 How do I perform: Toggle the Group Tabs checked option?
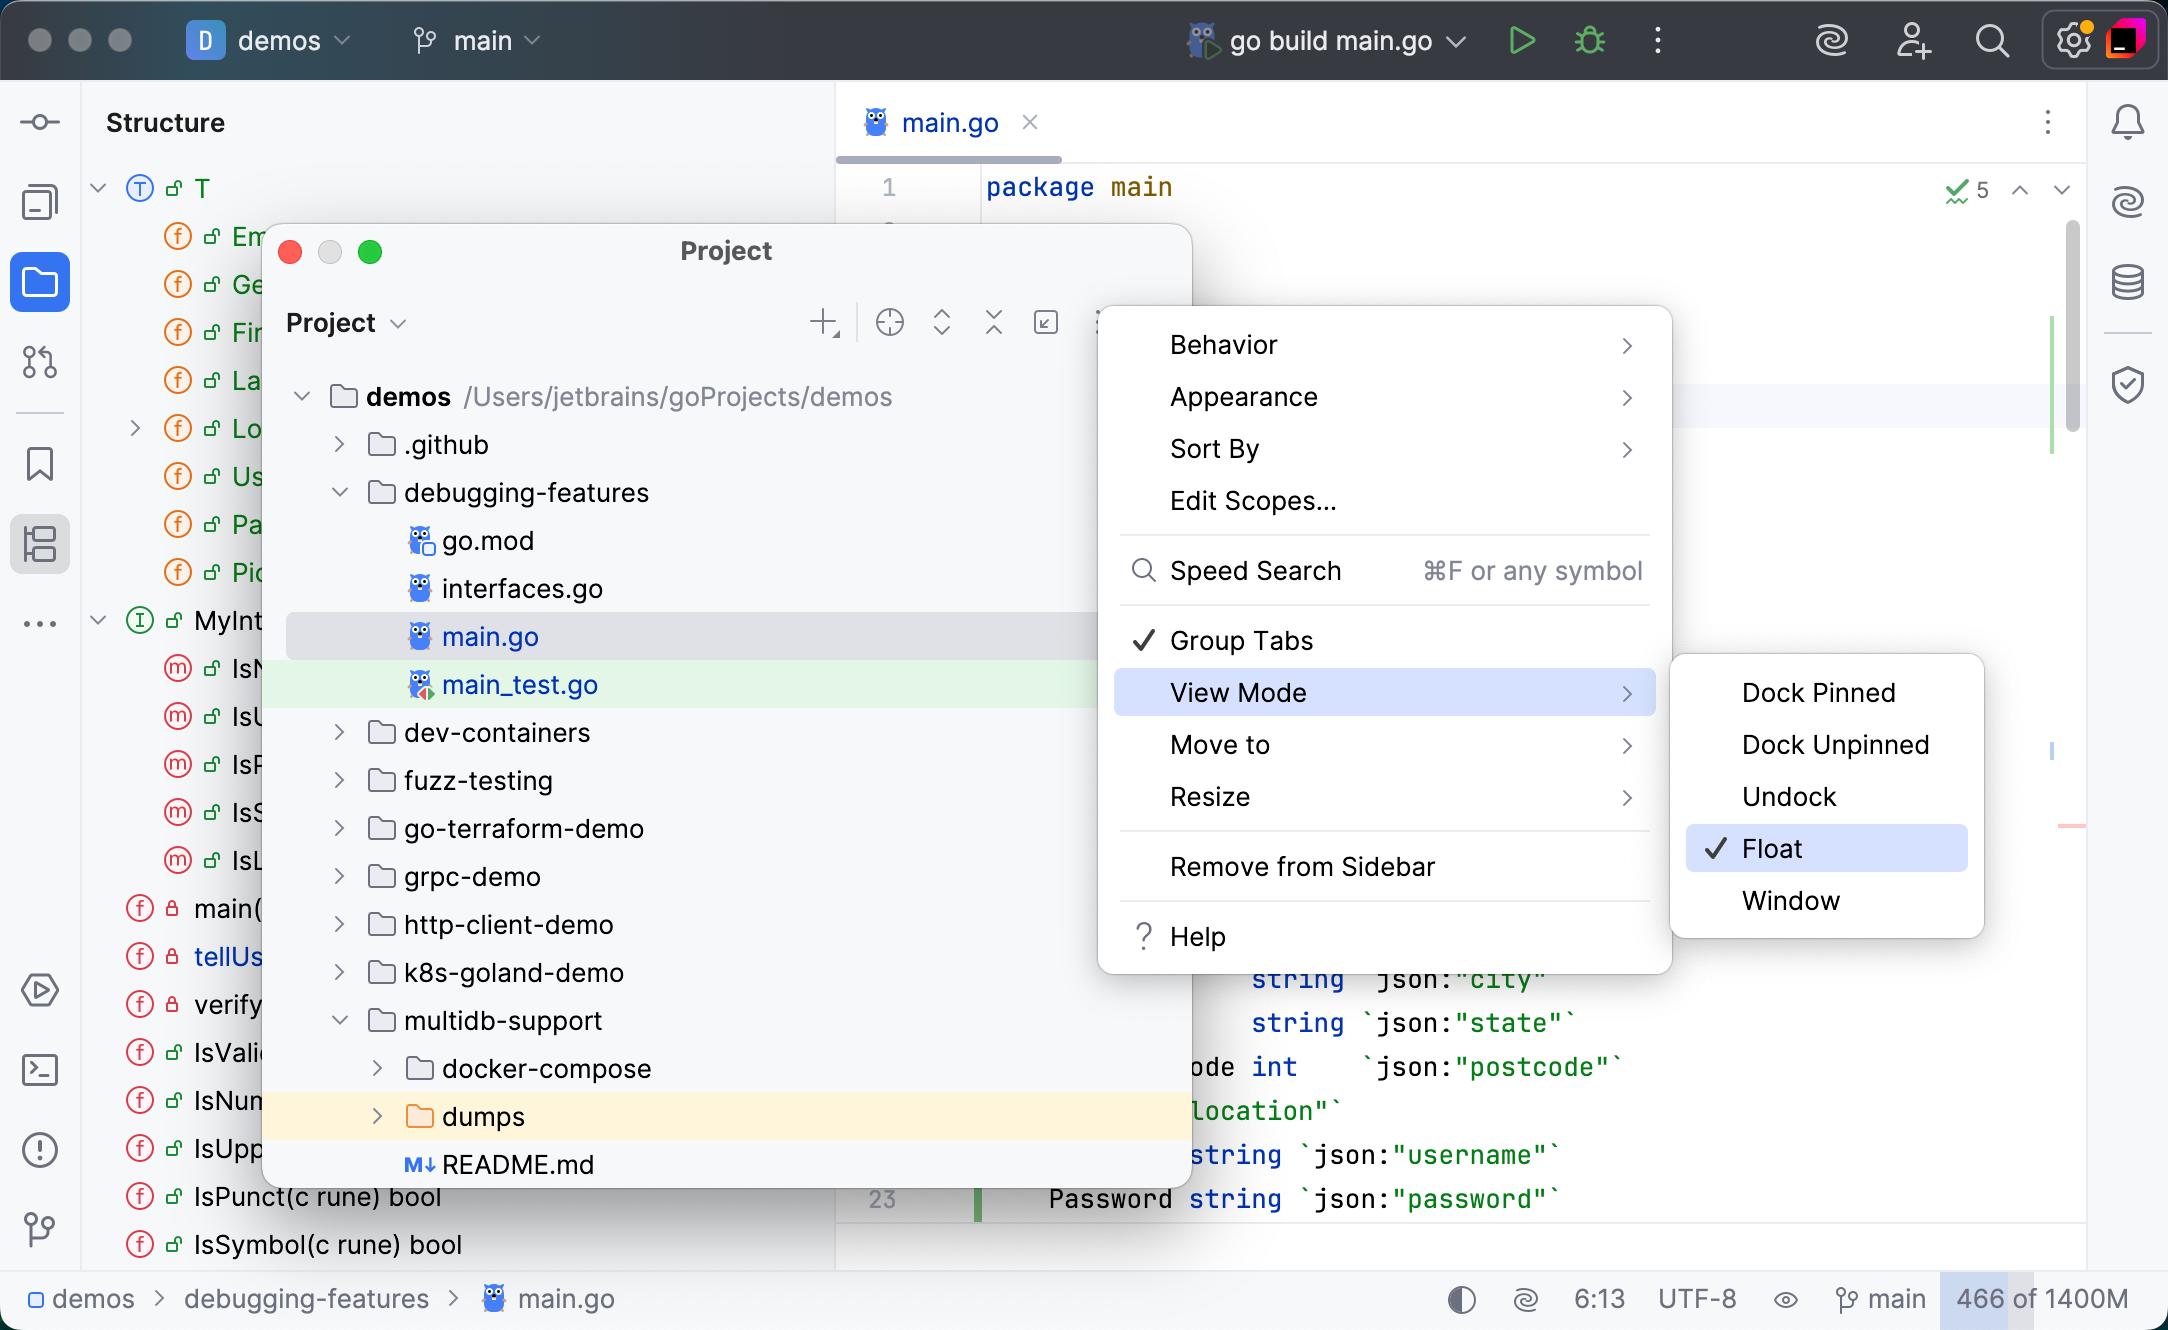(1241, 641)
